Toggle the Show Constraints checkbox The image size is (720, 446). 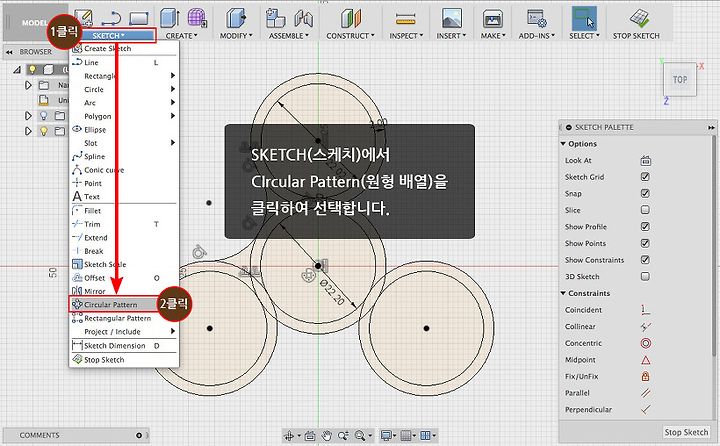click(645, 260)
